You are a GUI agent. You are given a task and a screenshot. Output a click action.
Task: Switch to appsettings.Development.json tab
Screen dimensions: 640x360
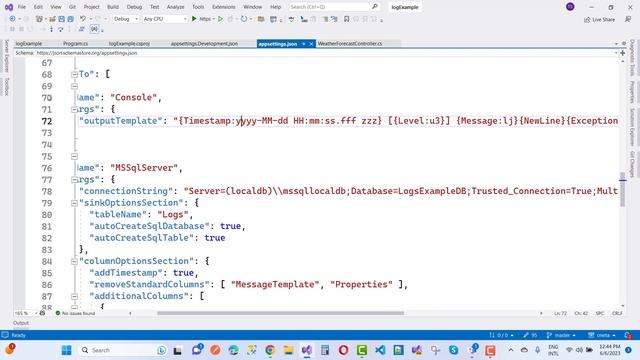(204, 44)
